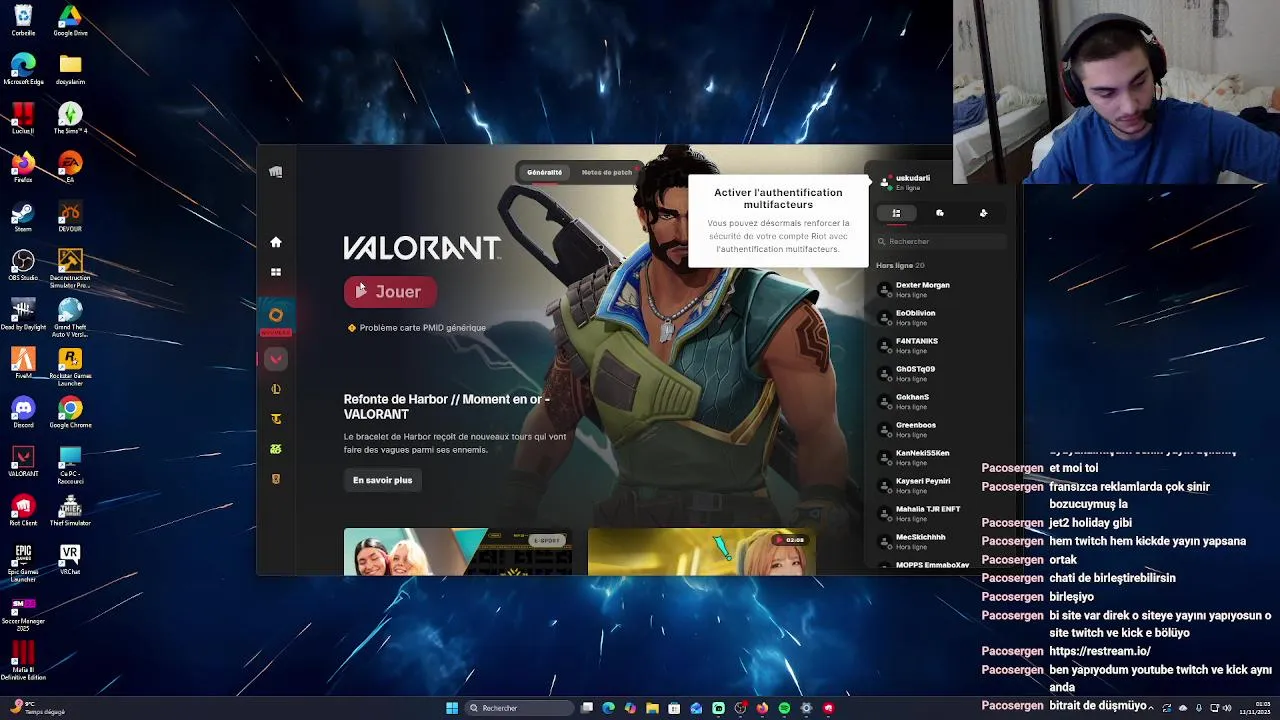Click the friends Rechercher search field
Screen dimensions: 1280x720
click(x=940, y=241)
